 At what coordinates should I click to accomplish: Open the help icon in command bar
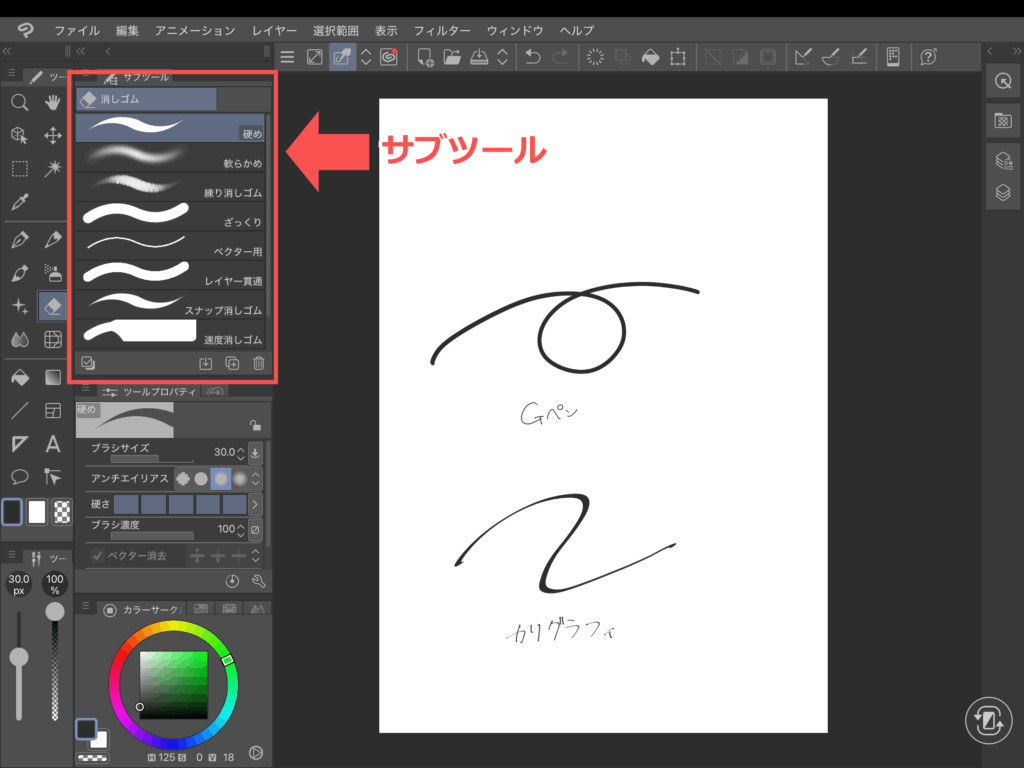929,57
